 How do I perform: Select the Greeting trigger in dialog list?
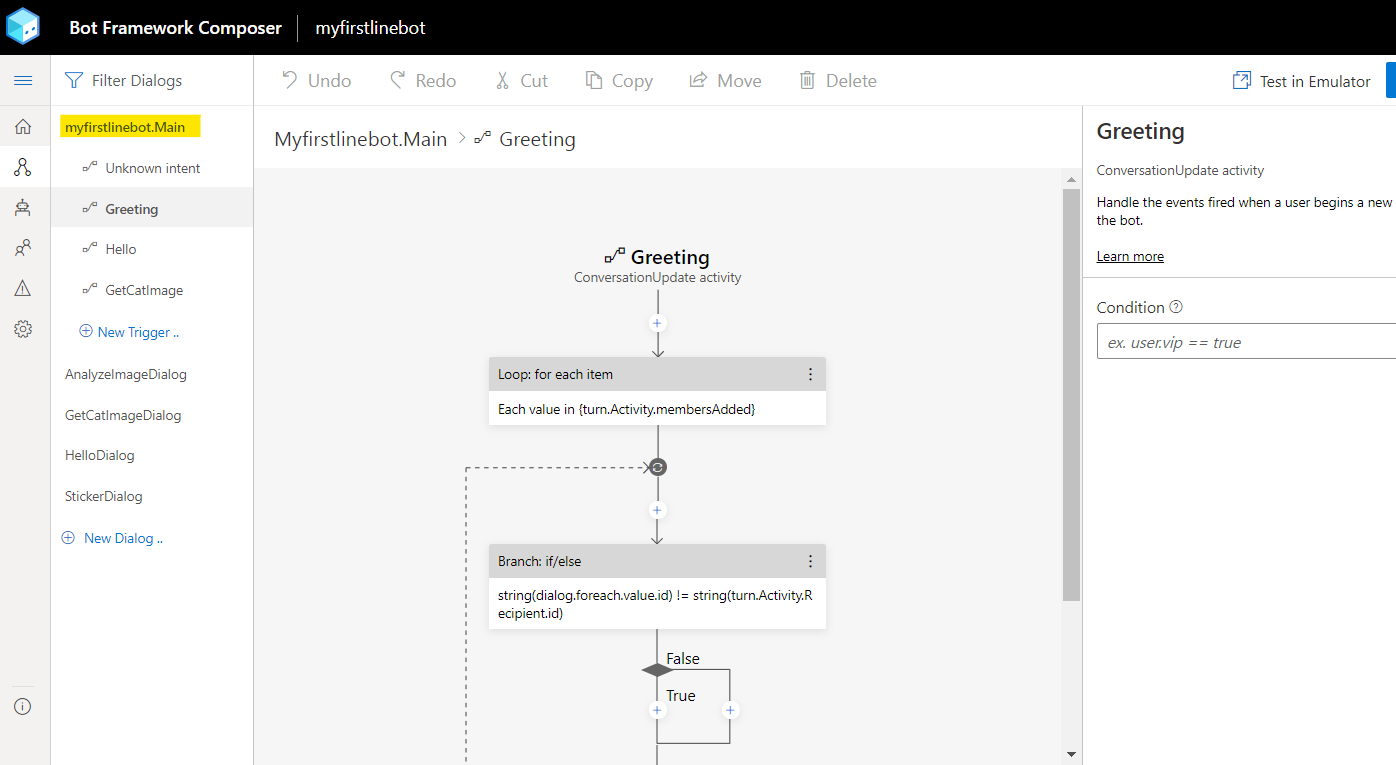[152, 208]
